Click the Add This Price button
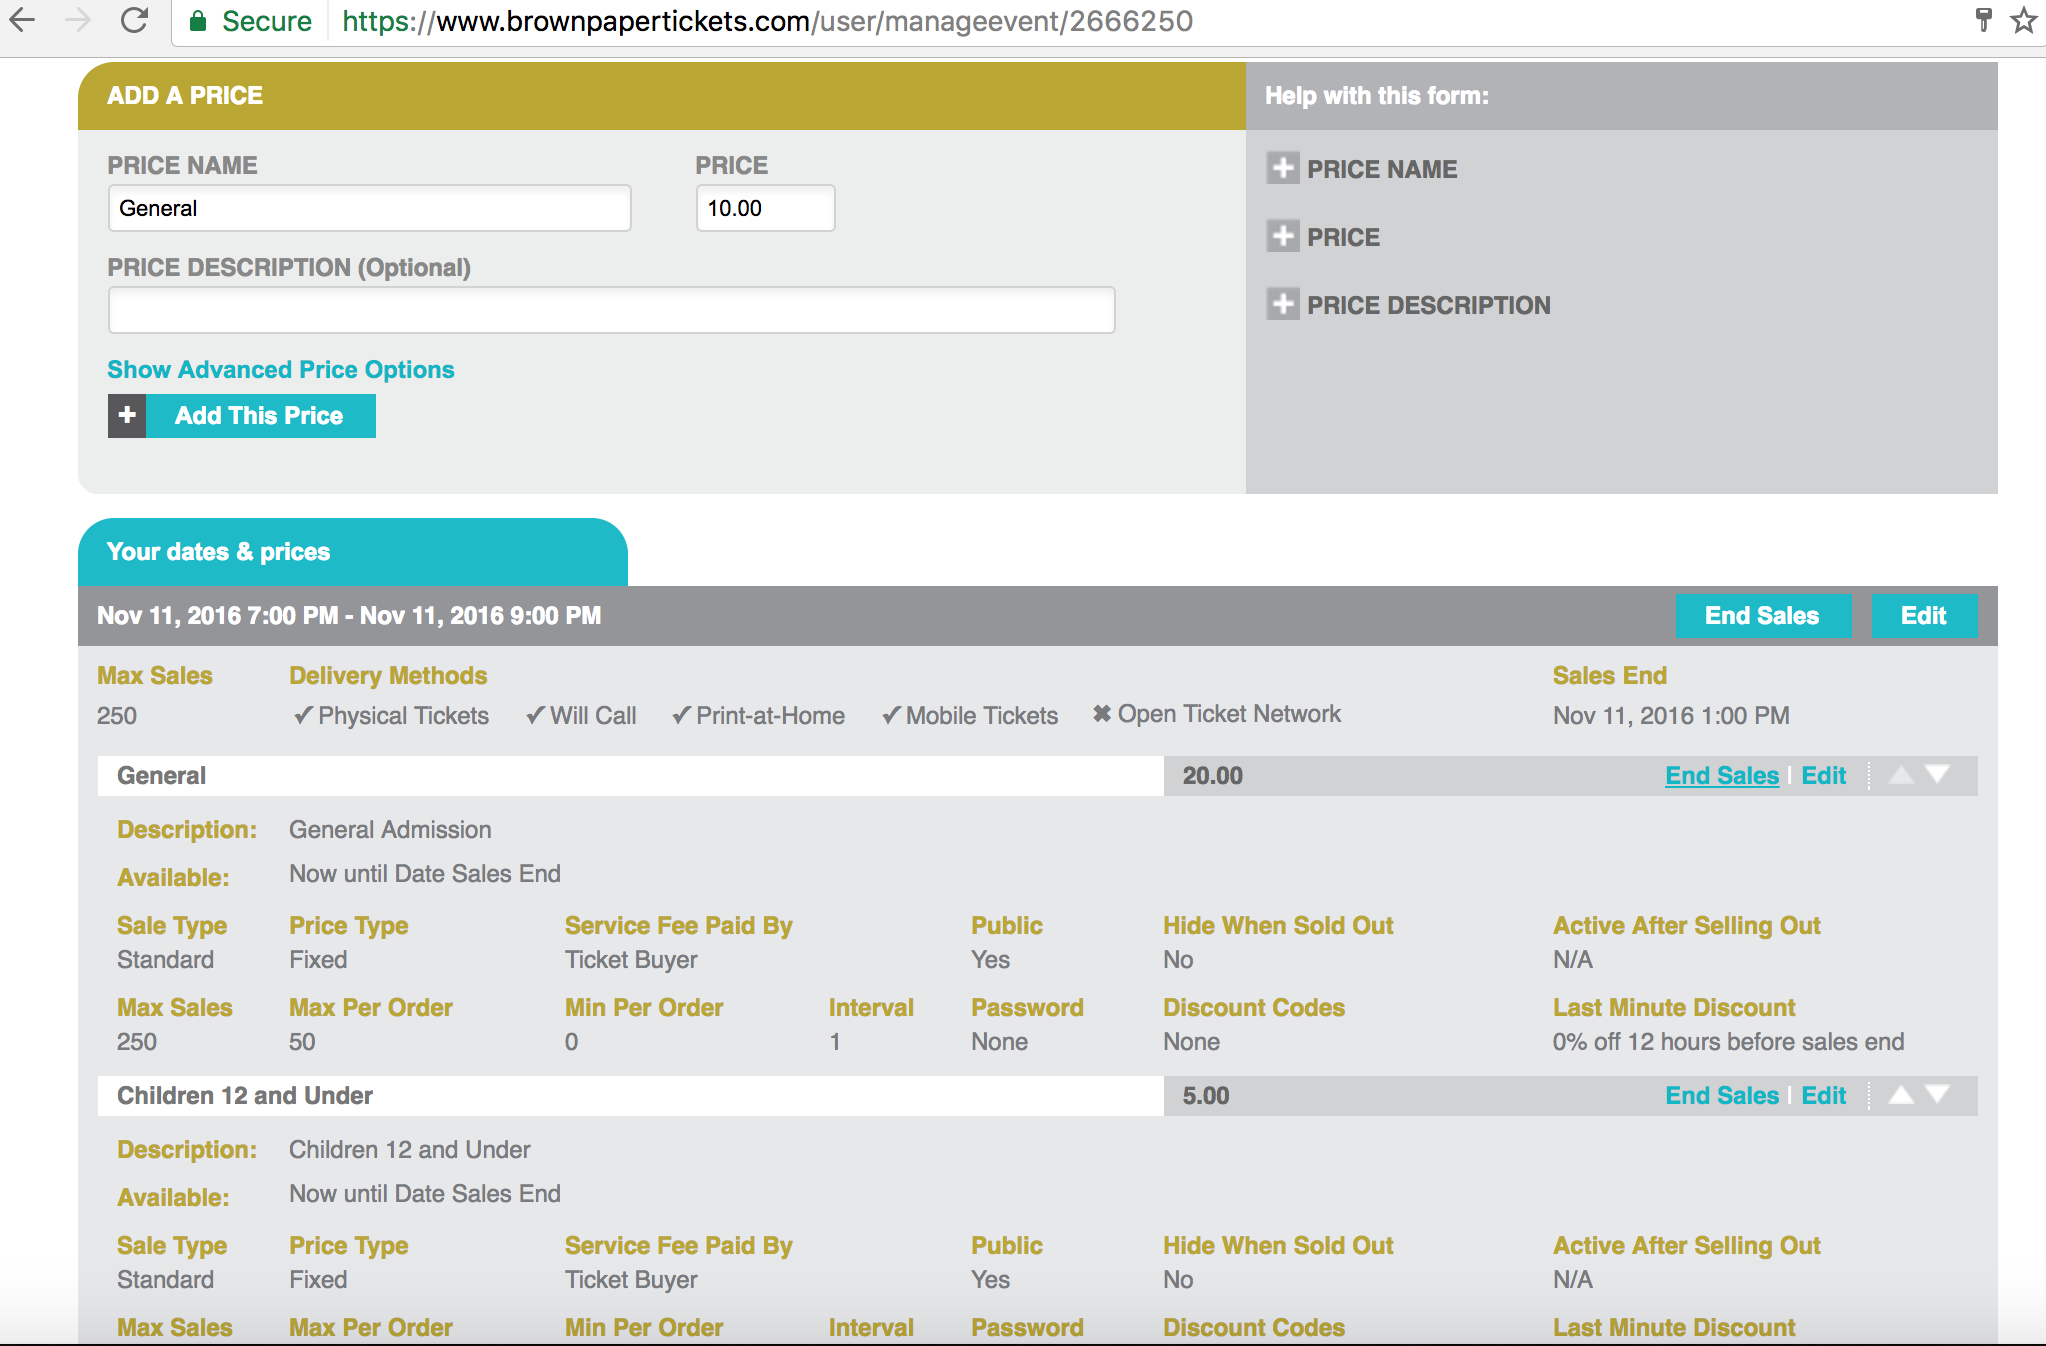The height and width of the screenshot is (1346, 2046). [260, 416]
